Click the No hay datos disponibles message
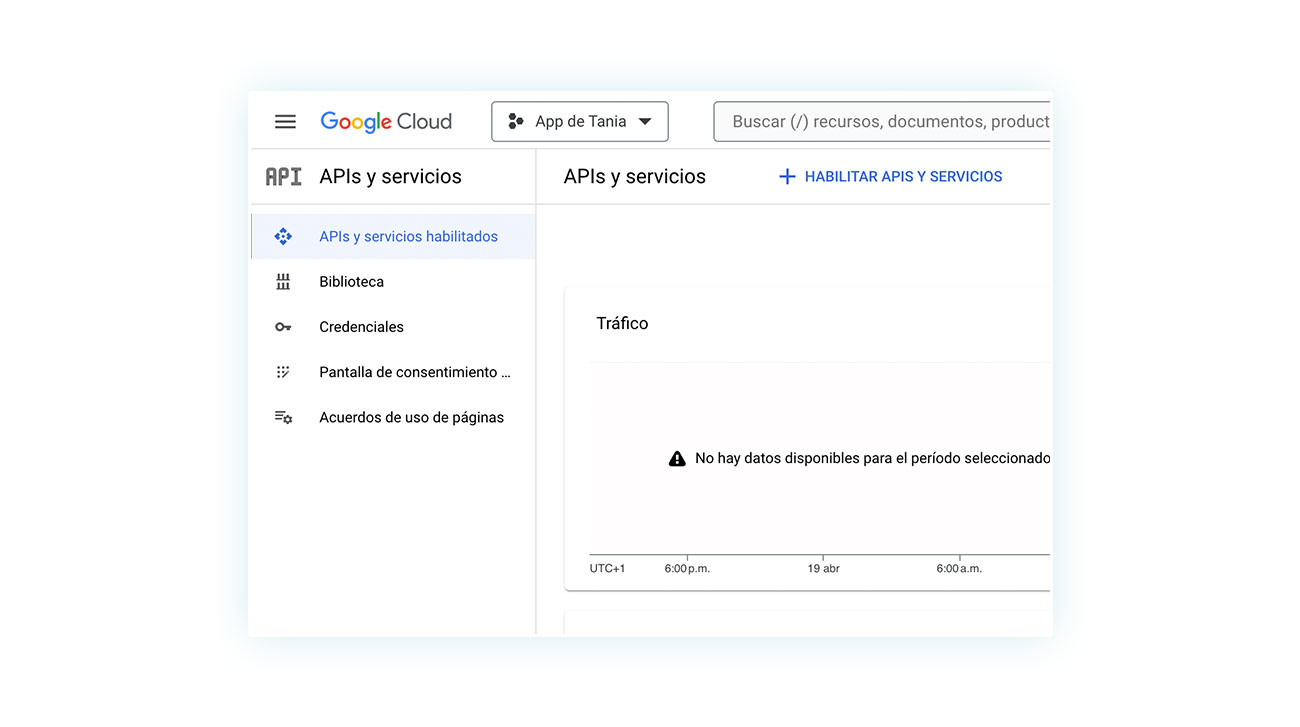Screen dimensions: 1300x727 [873, 459]
